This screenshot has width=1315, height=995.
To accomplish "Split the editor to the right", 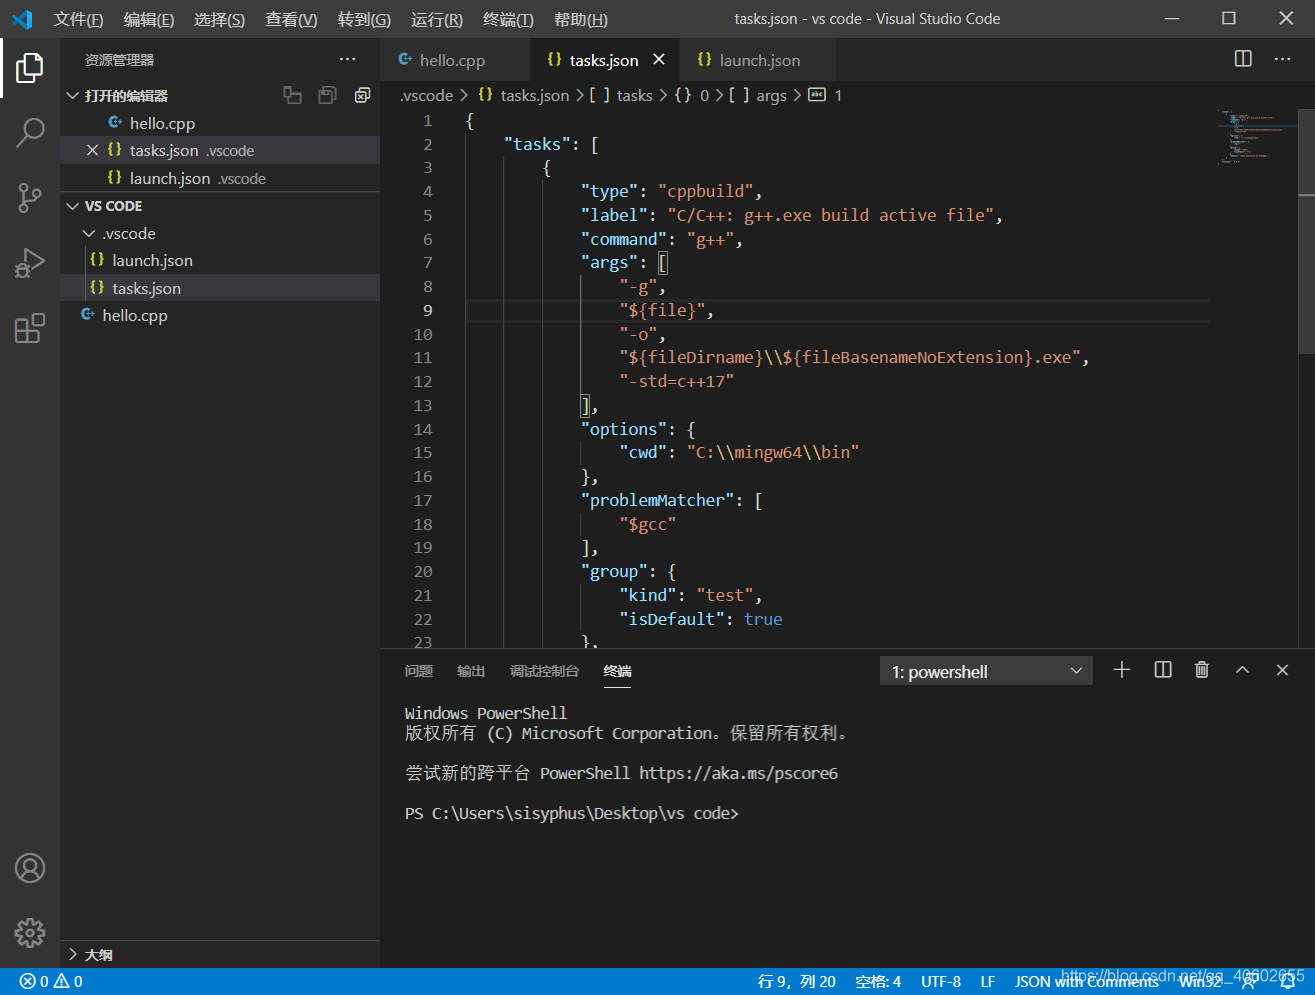I will (1243, 59).
